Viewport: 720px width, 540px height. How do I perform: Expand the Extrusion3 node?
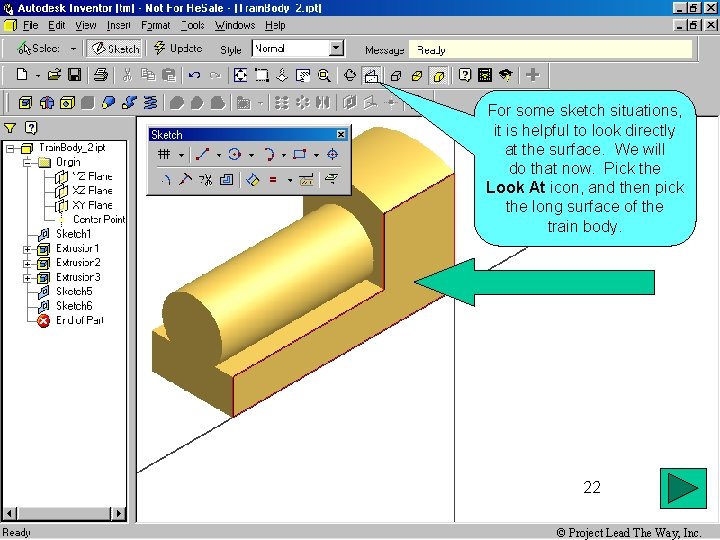click(x=27, y=278)
